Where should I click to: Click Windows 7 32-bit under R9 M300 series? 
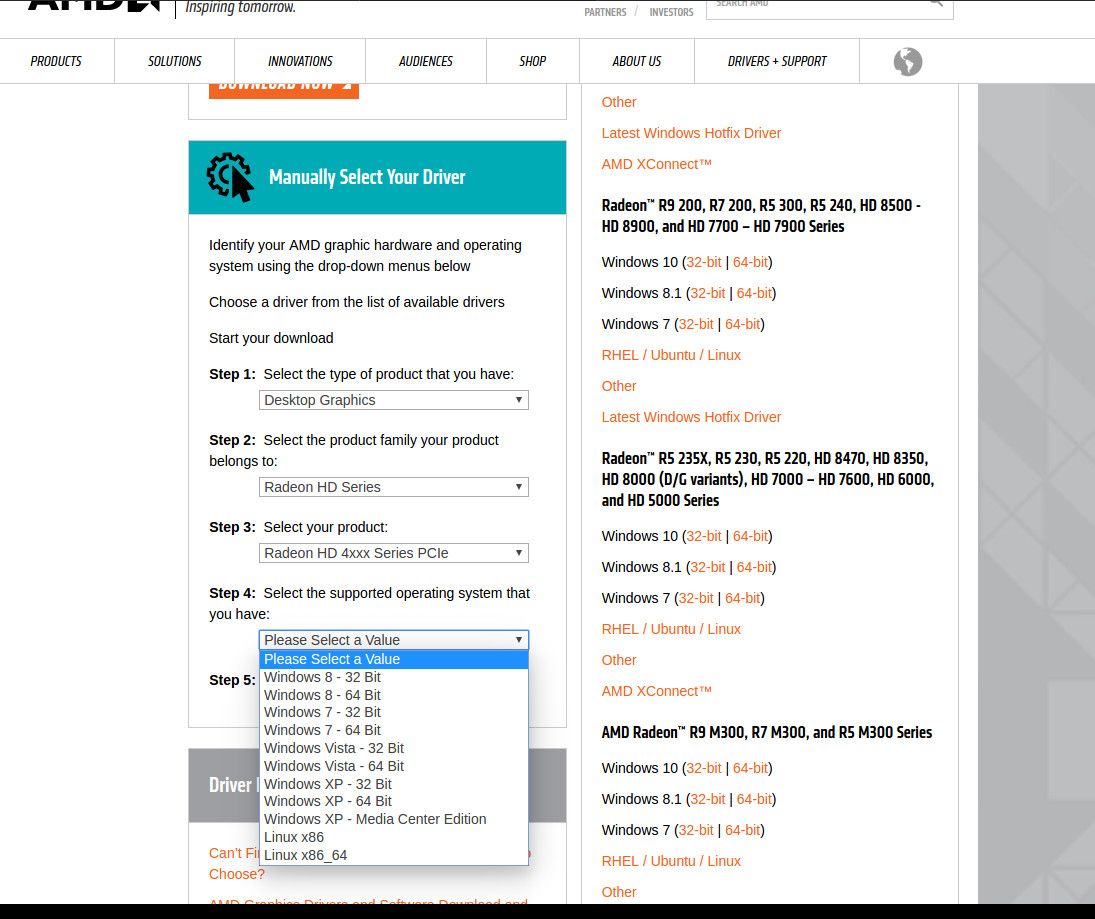696,830
